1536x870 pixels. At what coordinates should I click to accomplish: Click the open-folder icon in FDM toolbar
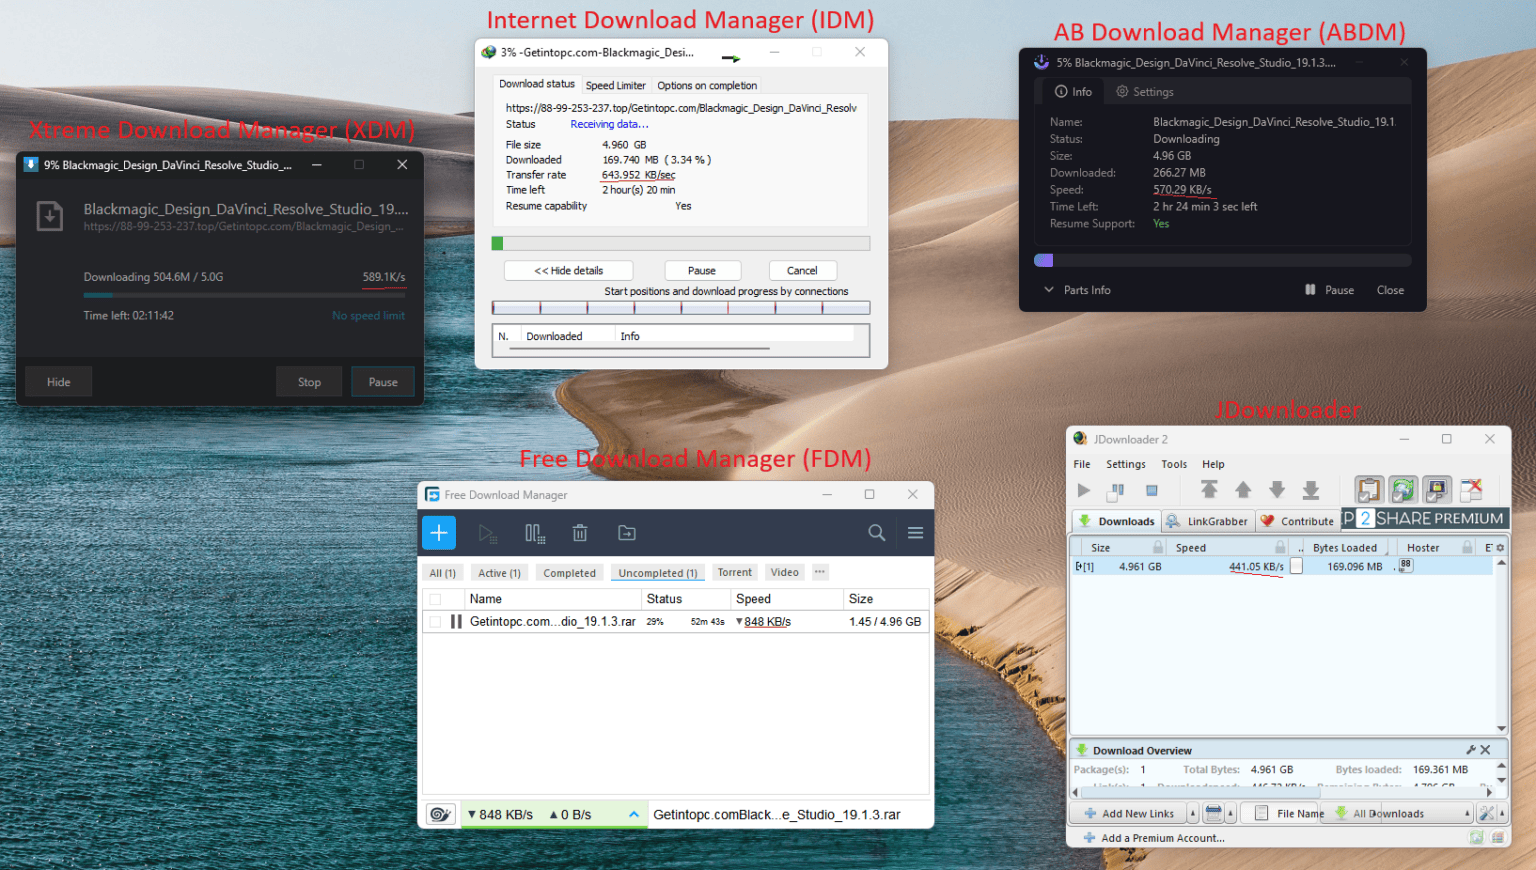627,532
